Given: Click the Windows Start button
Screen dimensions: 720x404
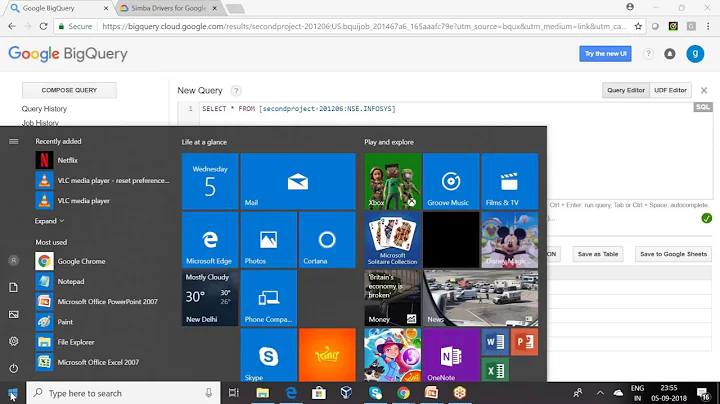Looking at the screenshot, I should tap(12, 393).
